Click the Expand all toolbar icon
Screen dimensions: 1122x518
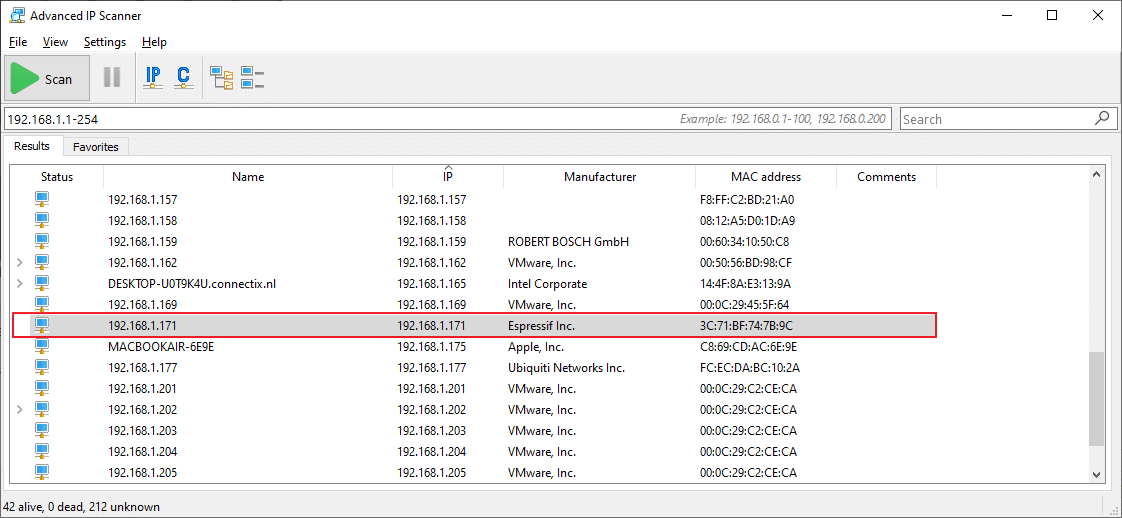222,78
